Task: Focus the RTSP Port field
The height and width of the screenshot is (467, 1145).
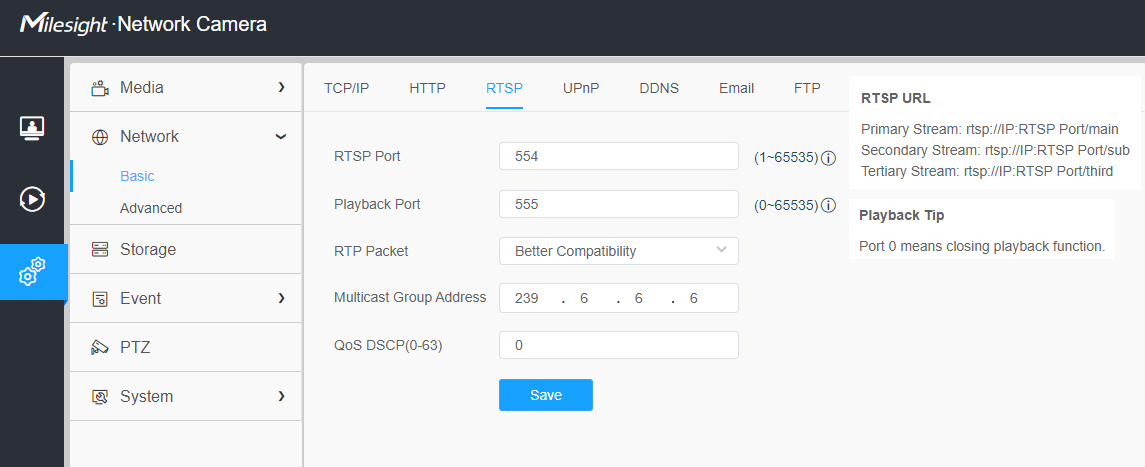Action: (x=619, y=156)
